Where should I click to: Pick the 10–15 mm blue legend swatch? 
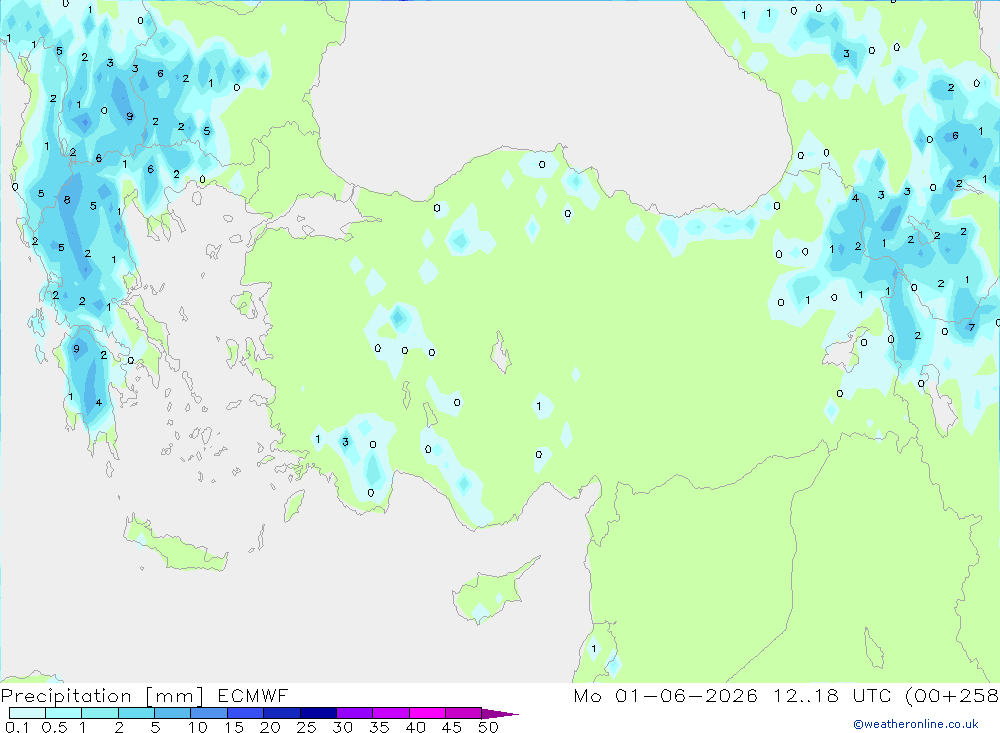tap(209, 713)
